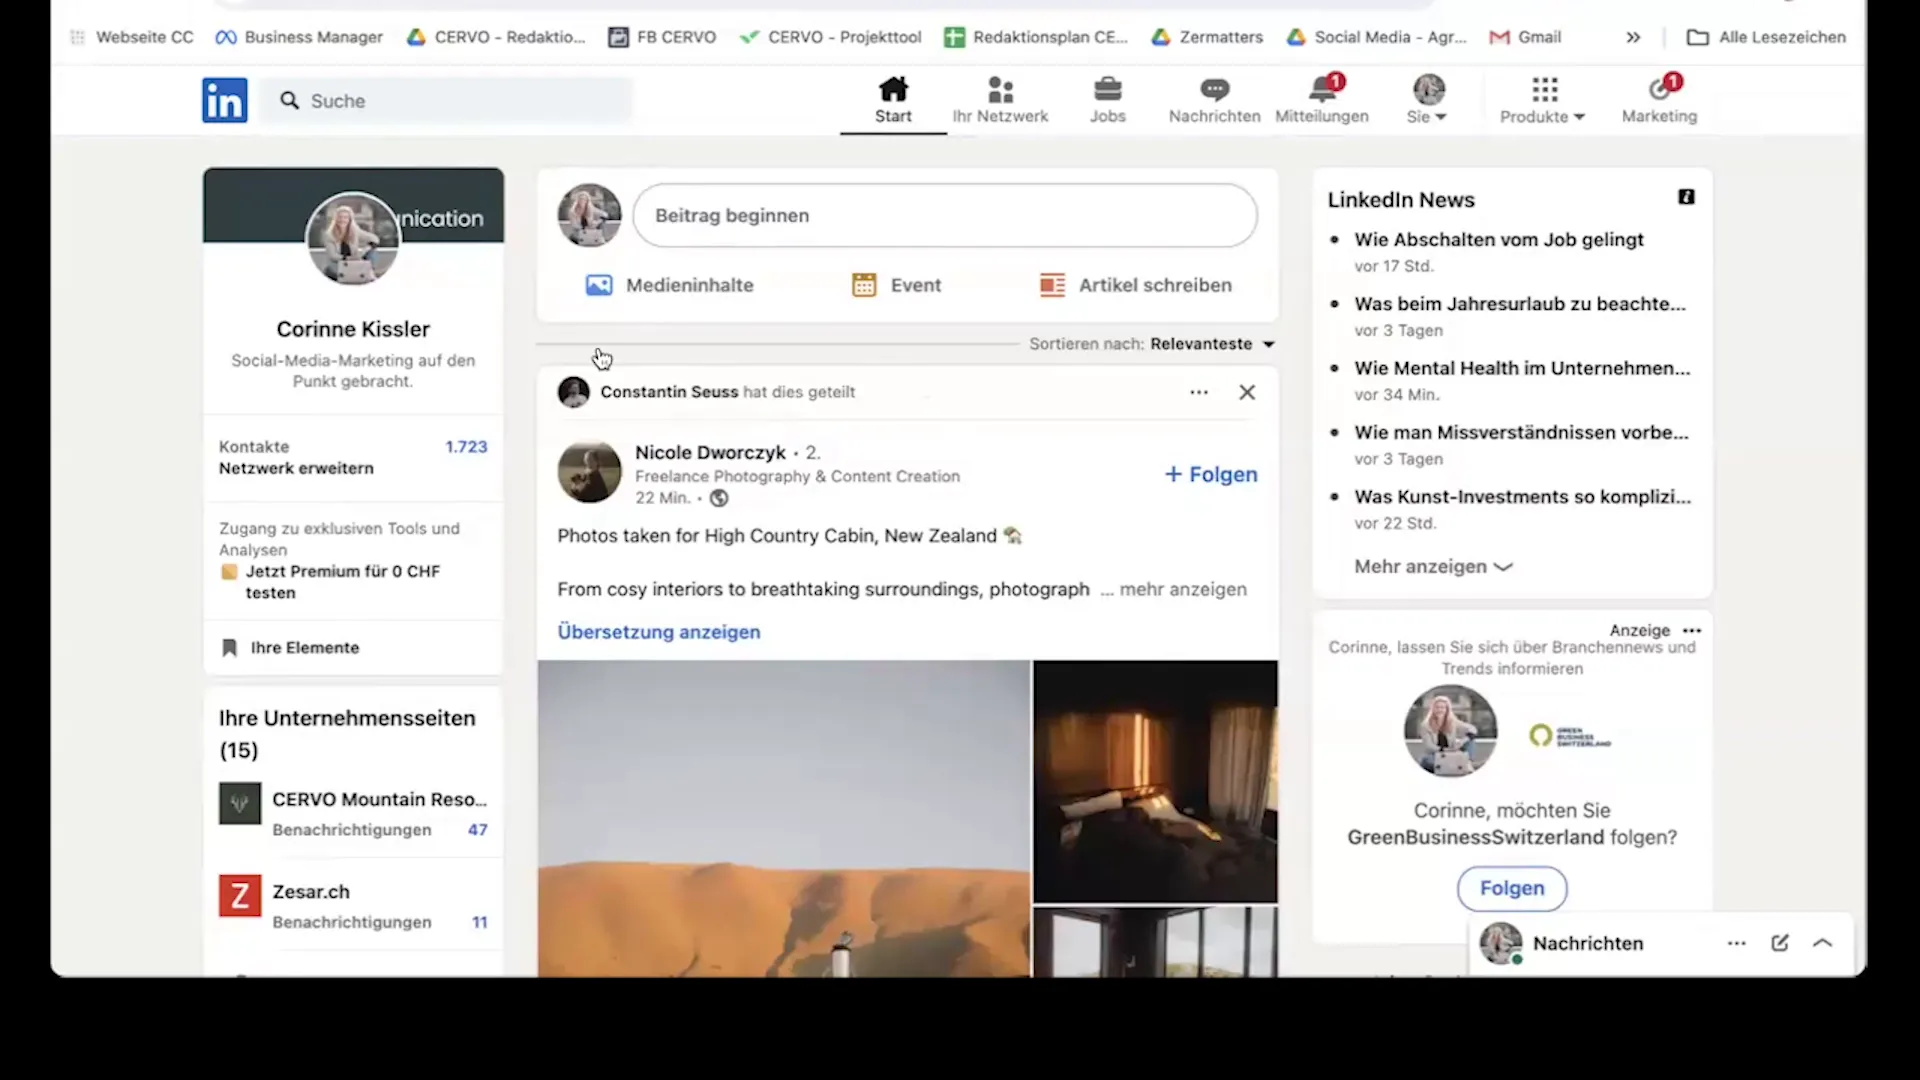
Task: Click Folgen next to Nicole Dworczyk
Action: click(x=1210, y=474)
